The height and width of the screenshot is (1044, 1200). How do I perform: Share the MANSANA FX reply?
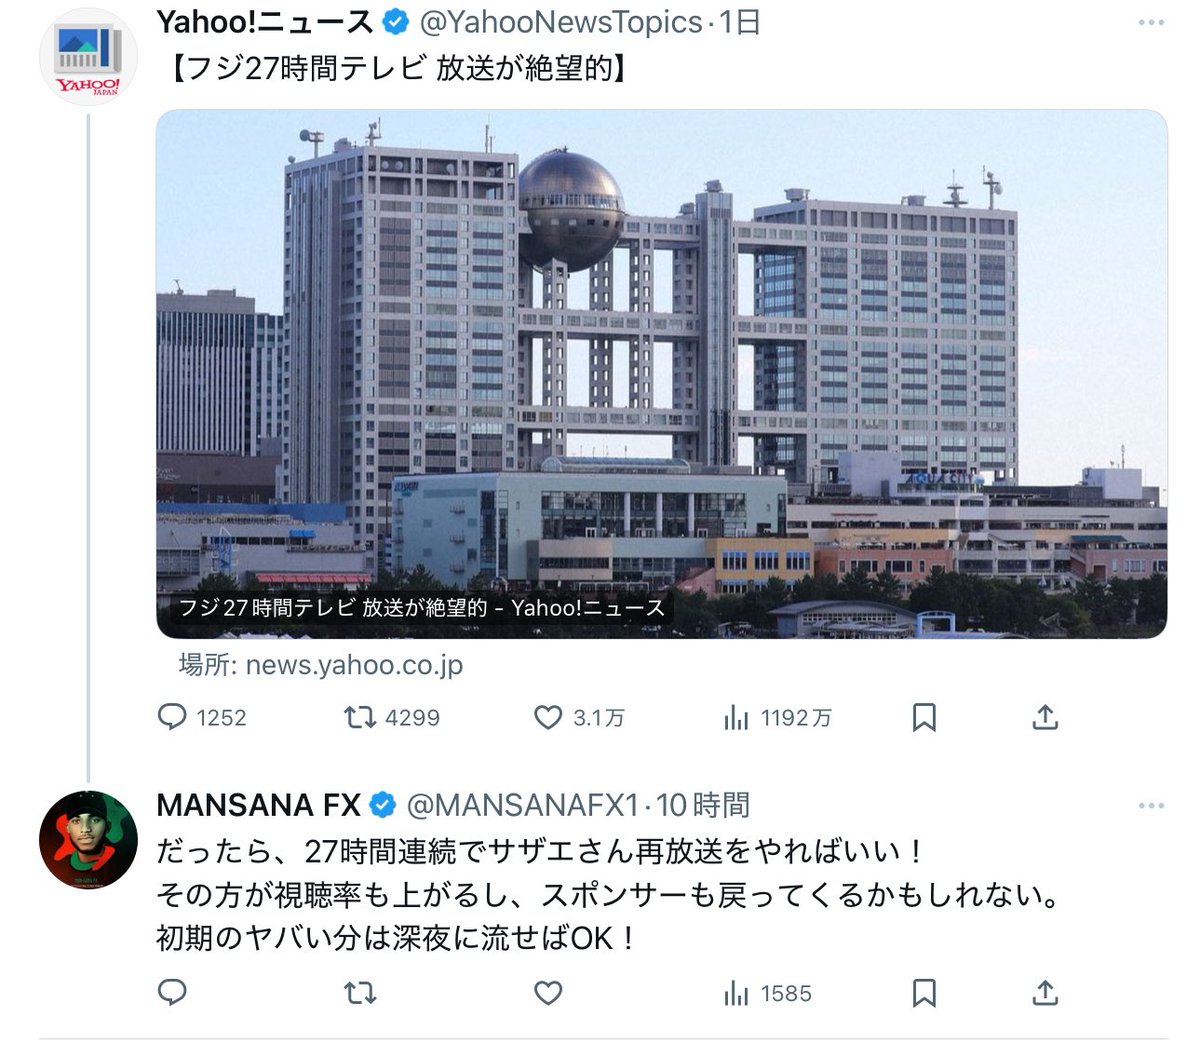pos(1045,993)
